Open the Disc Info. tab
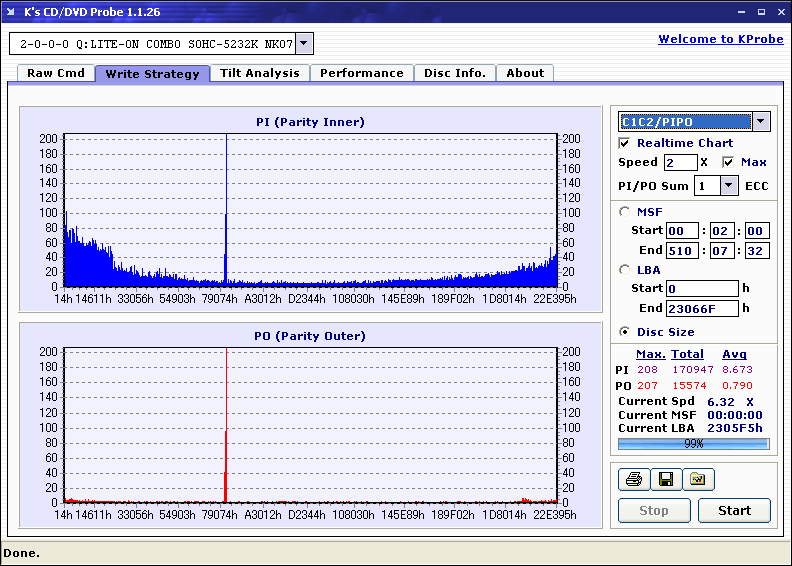This screenshot has width=792, height=566. tap(454, 73)
